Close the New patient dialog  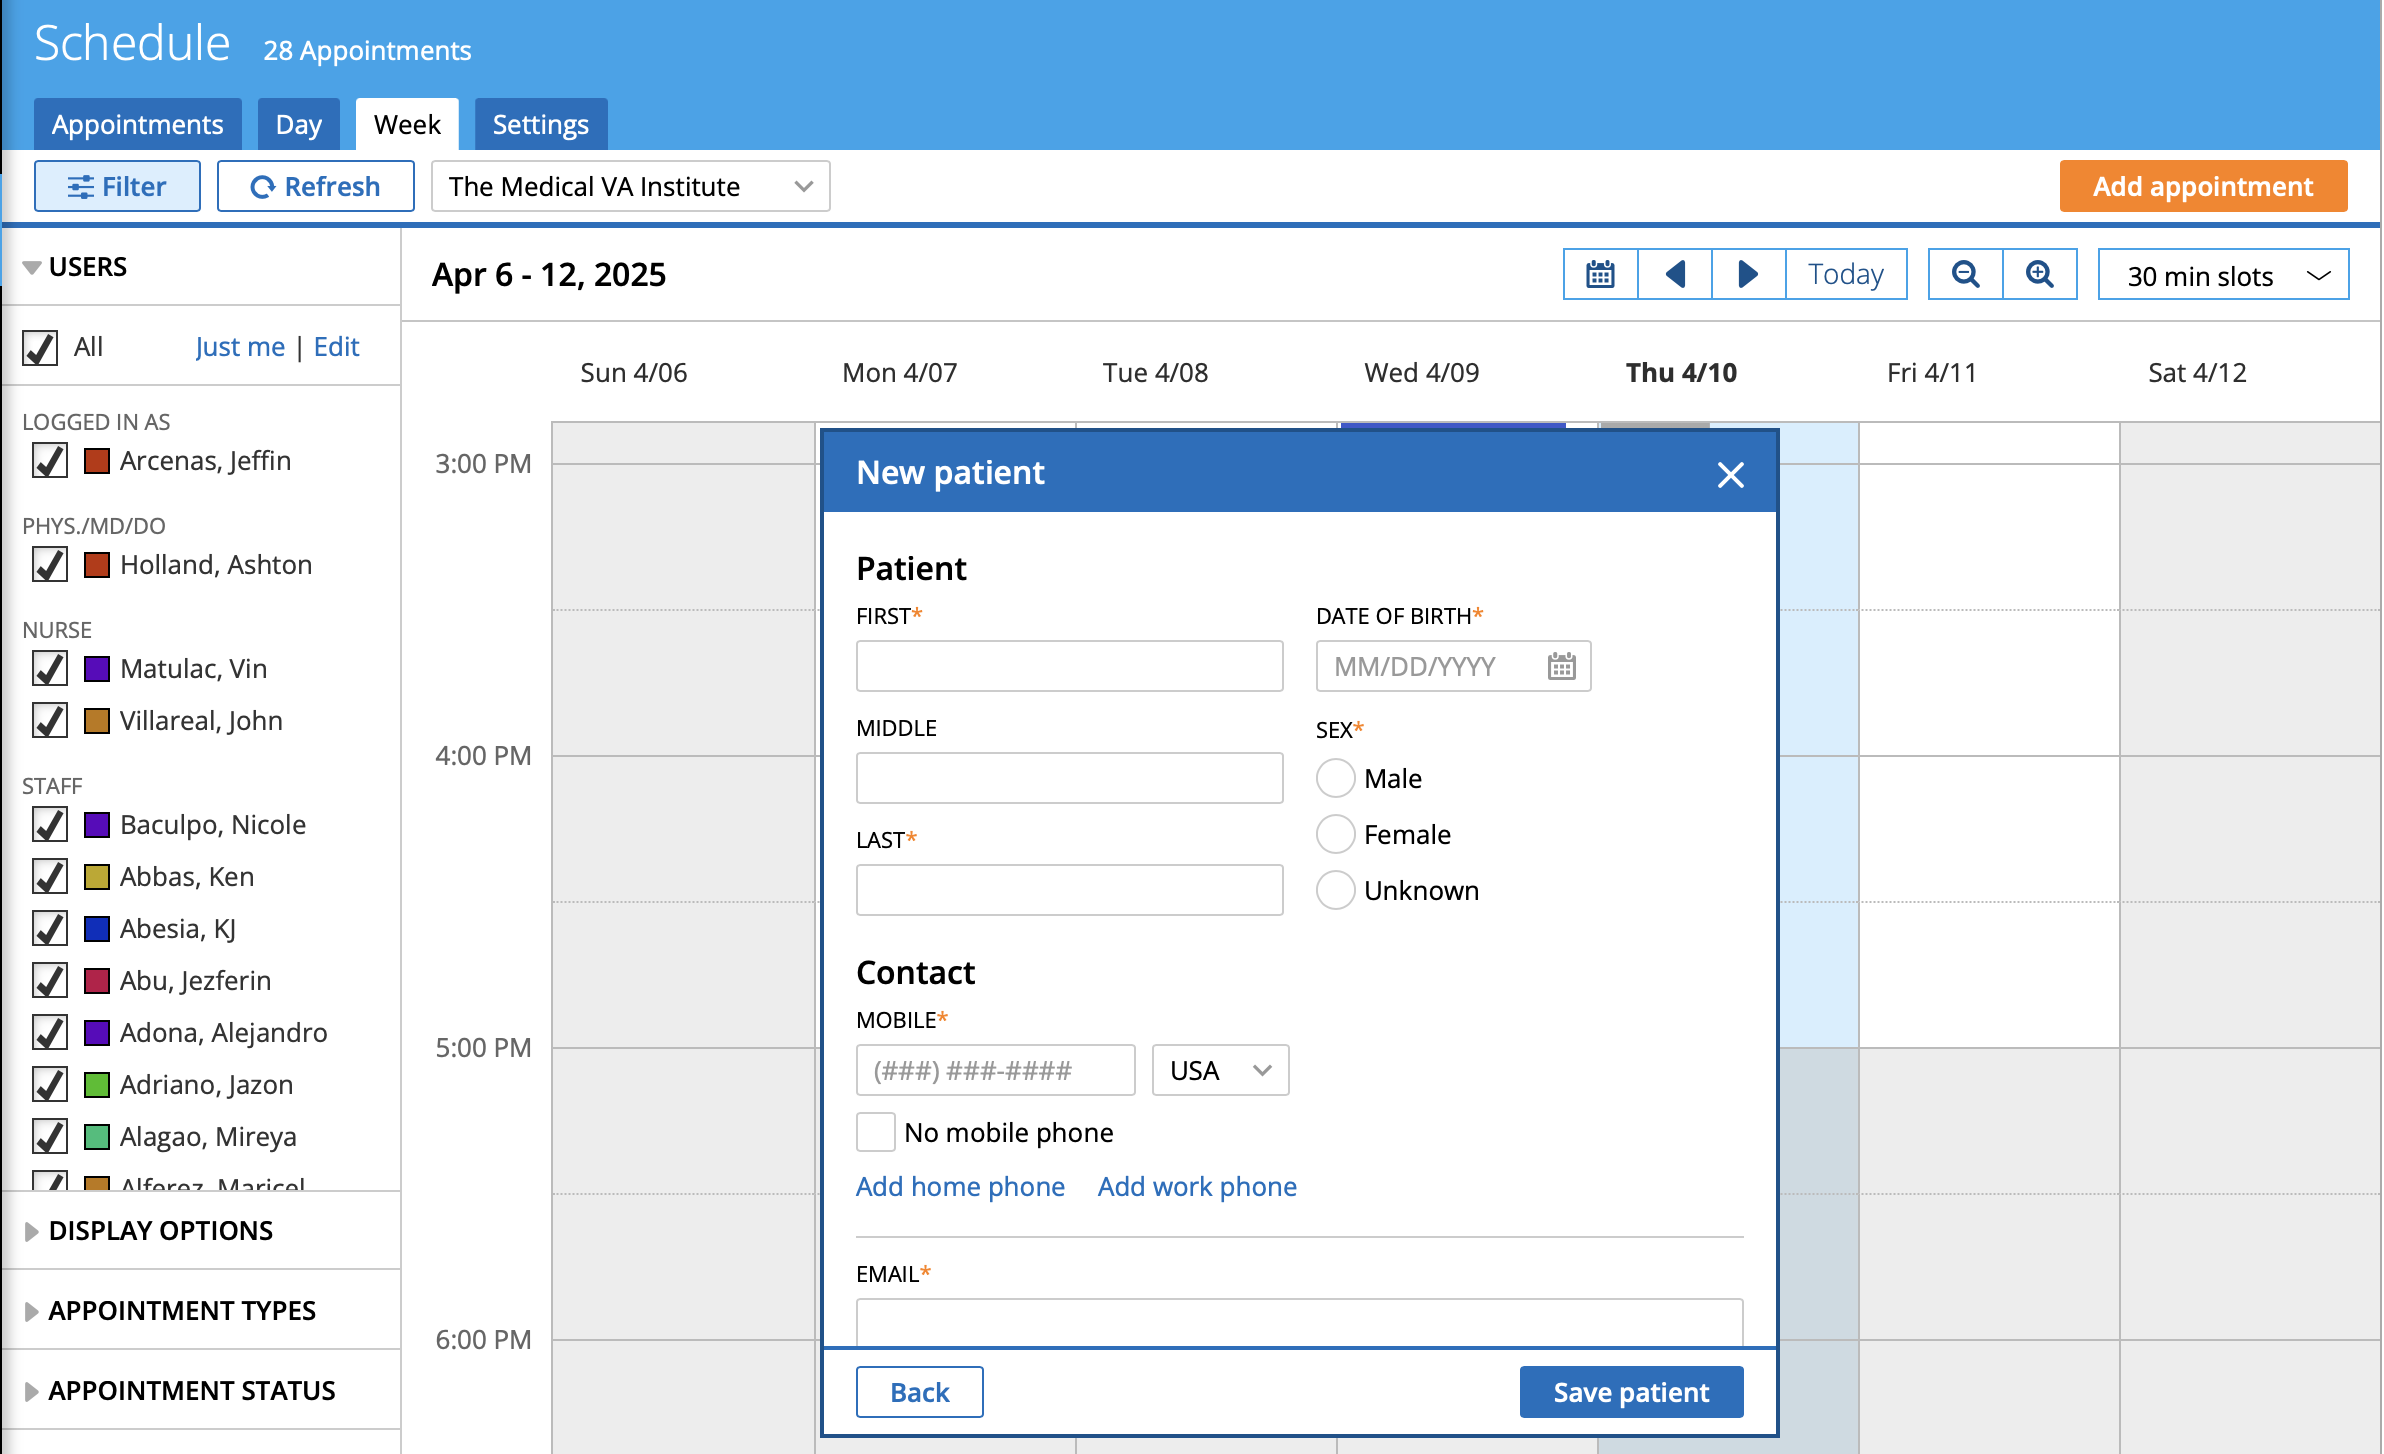click(1730, 474)
